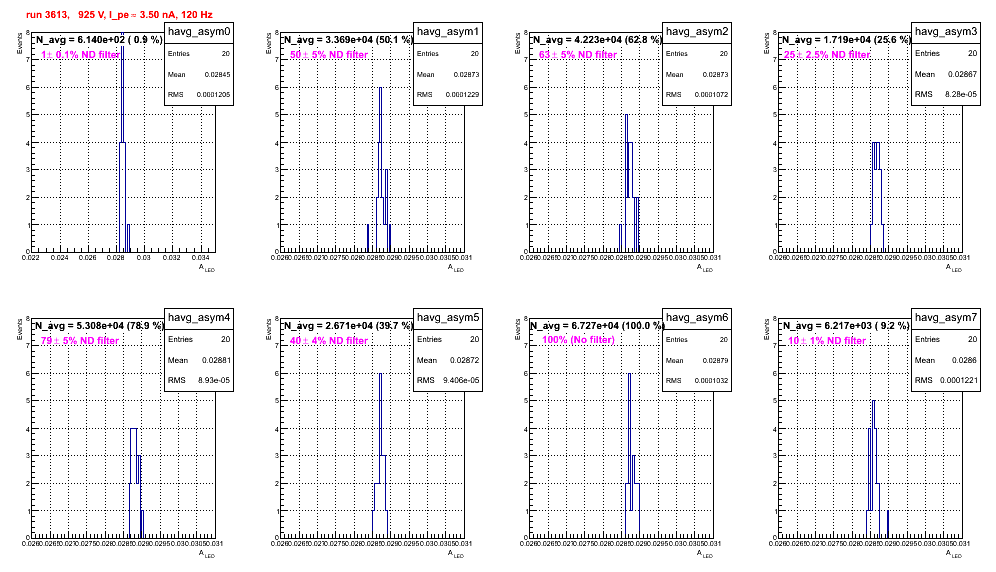Image resolution: width=996 pixels, height=572 pixels.
Task: Click the magenta '25 ± 2.5% ND filter' label
Action: (827, 55)
